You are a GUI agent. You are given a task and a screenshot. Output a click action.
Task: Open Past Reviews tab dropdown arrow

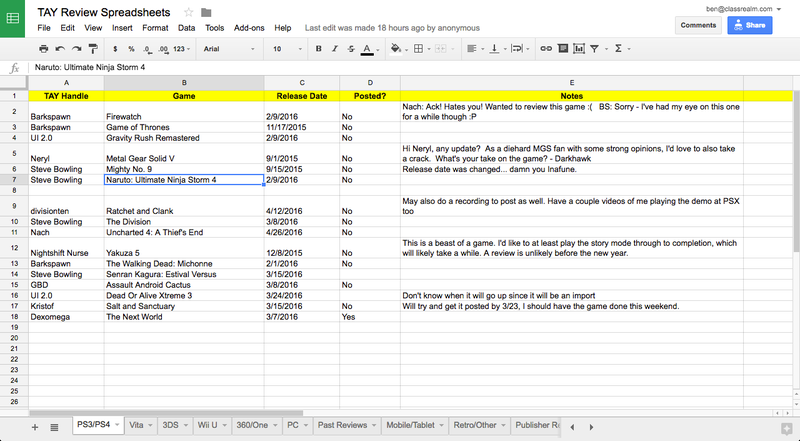pyautogui.click(x=374, y=425)
